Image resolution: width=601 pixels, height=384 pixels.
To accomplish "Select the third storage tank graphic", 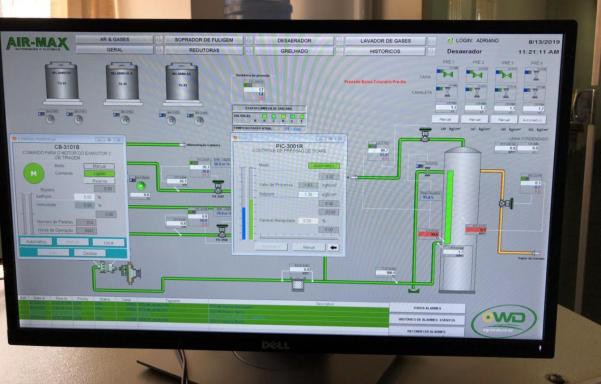I will pyautogui.click(x=182, y=84).
